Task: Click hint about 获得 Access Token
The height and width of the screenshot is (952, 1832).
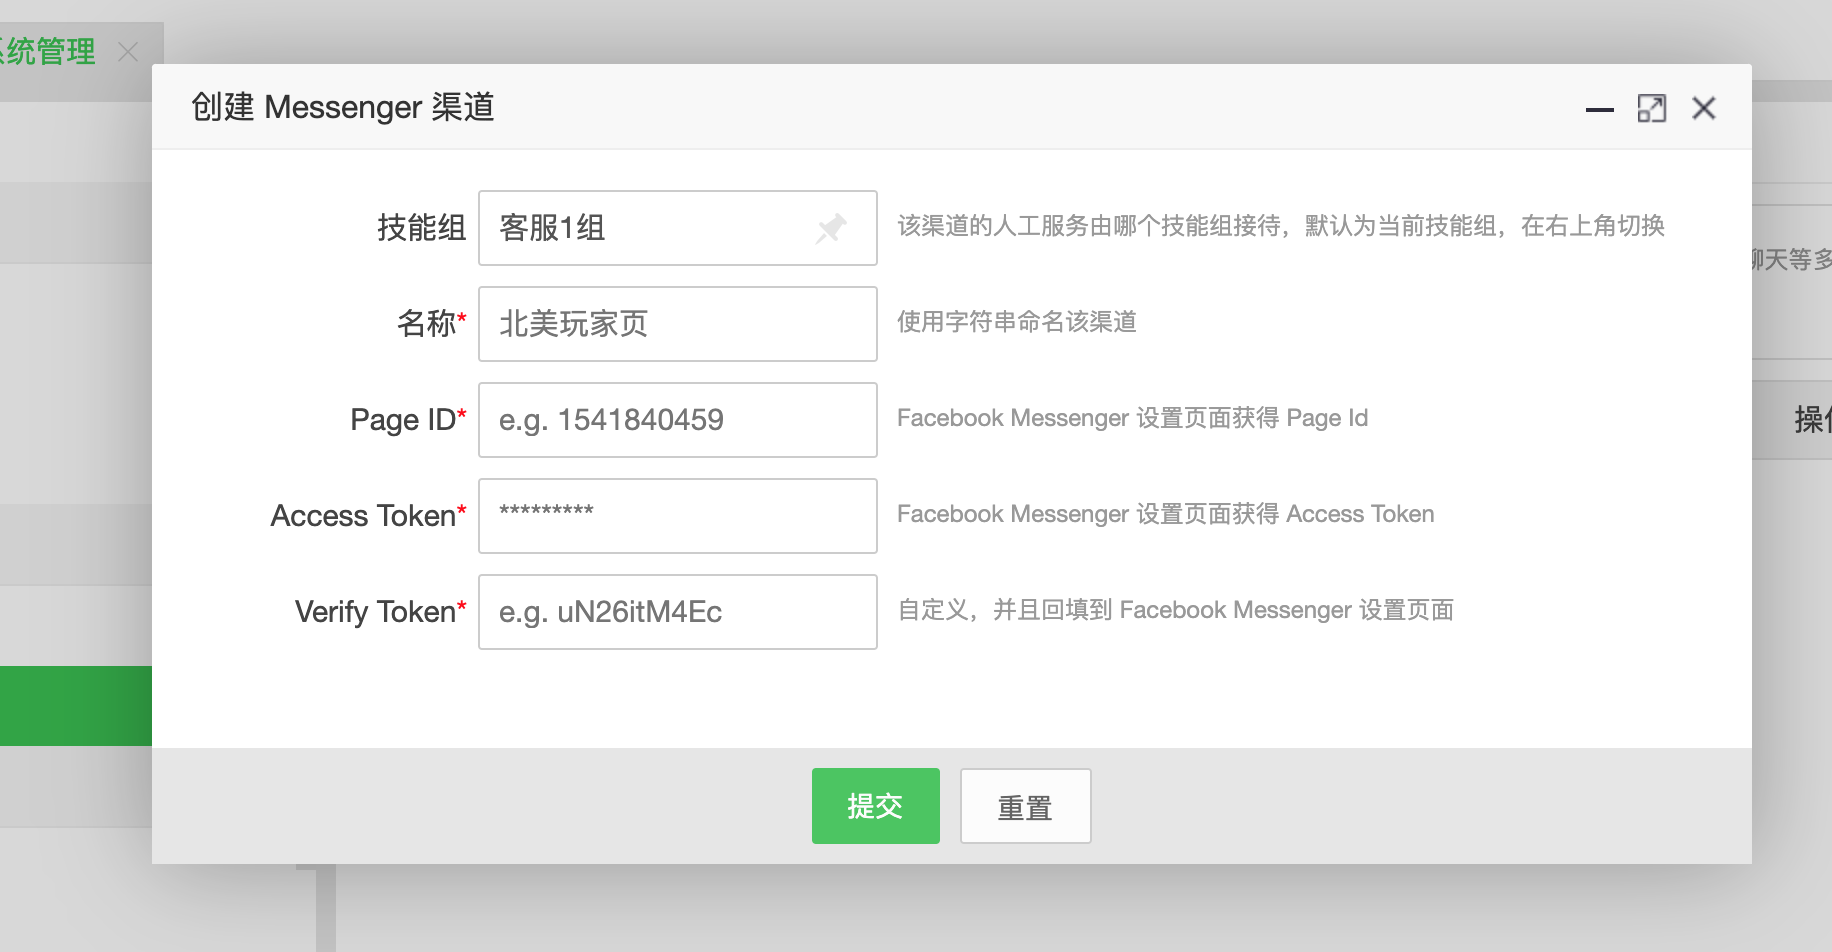Action: point(1166,514)
